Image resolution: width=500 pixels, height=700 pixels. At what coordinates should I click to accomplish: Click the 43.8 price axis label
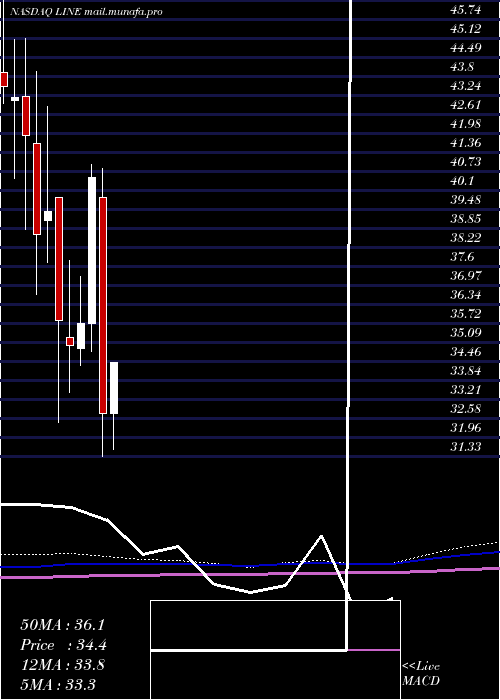(462, 67)
